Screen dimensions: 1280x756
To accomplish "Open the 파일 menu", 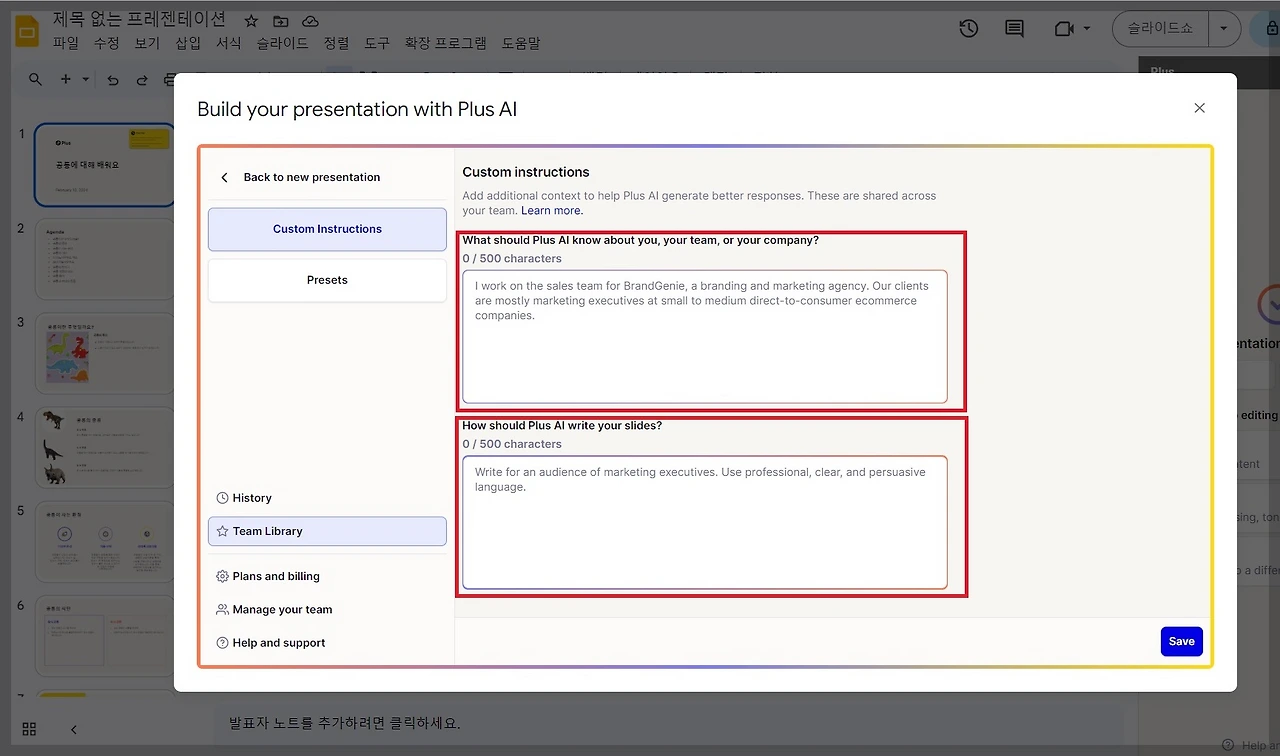I will pyautogui.click(x=66, y=43).
